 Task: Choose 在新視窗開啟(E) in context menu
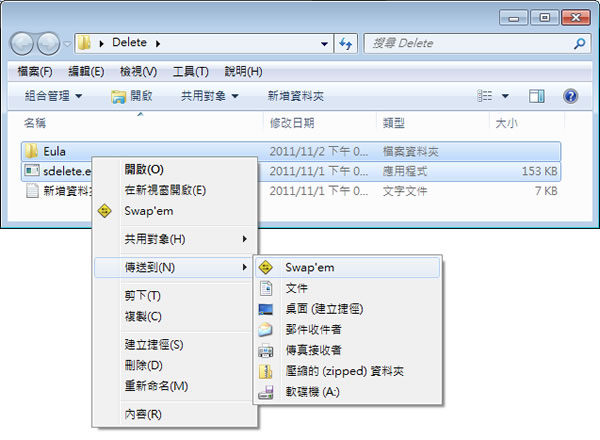(175, 190)
